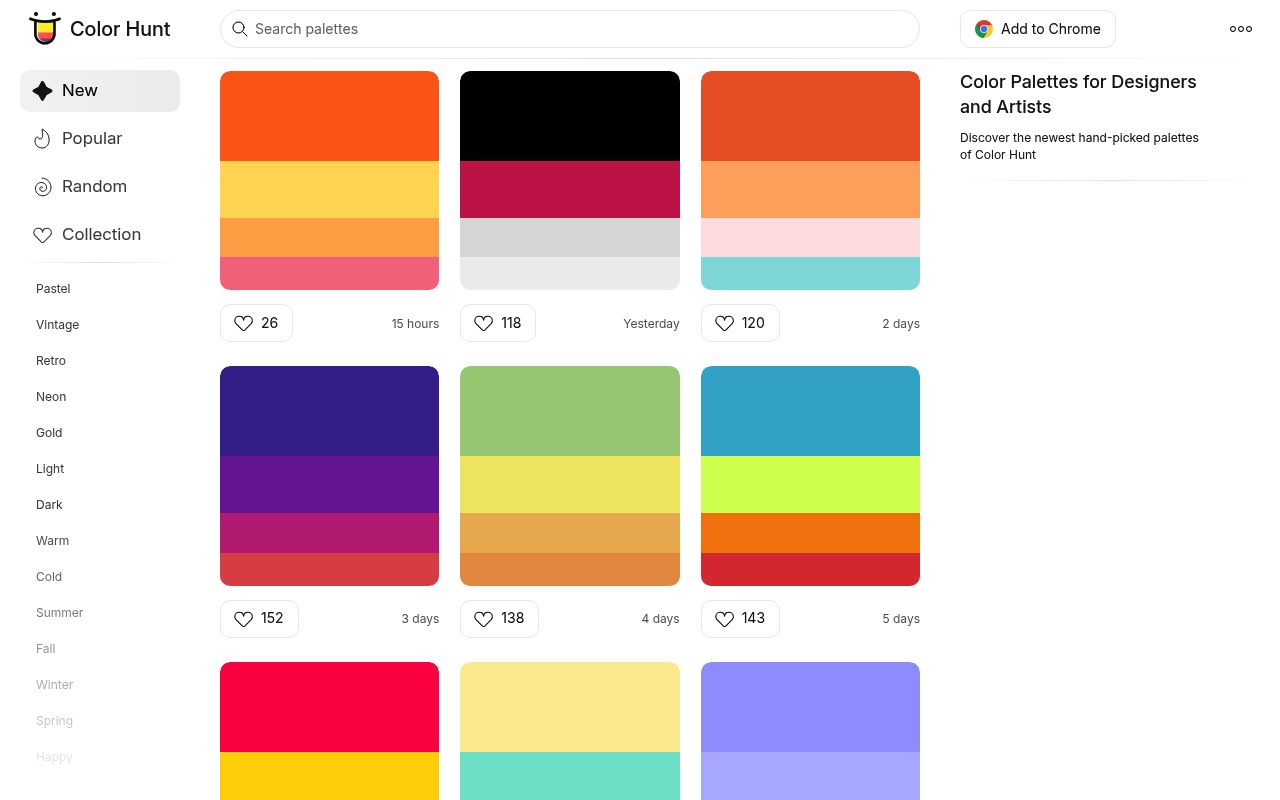Like the palette with 120 likes

(x=740, y=323)
